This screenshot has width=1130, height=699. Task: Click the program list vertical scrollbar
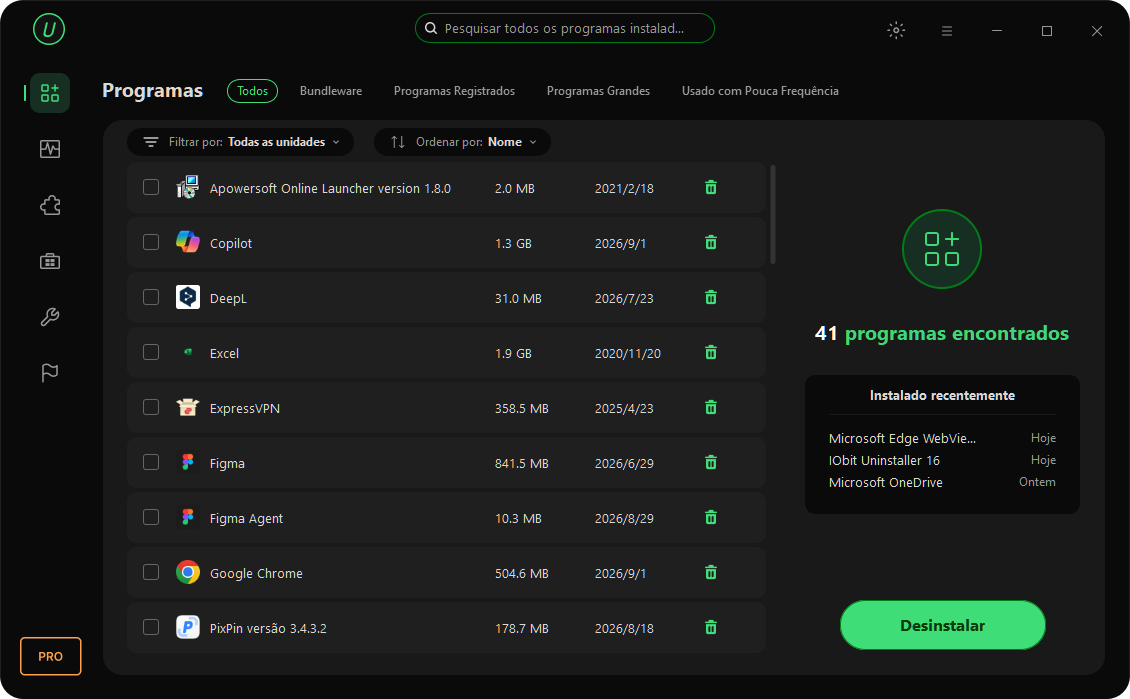click(773, 215)
